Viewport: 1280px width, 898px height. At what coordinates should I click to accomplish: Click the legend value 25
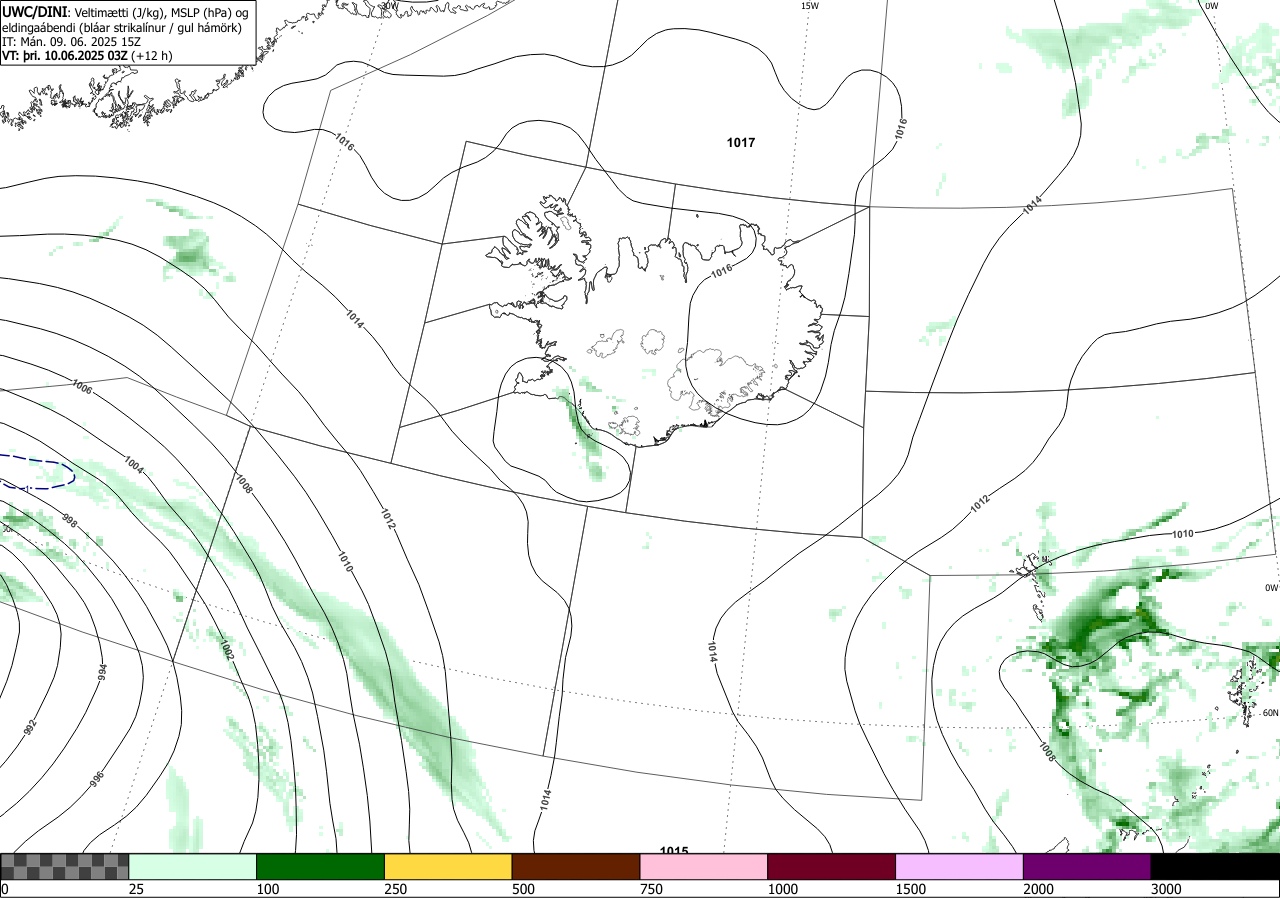click(134, 889)
